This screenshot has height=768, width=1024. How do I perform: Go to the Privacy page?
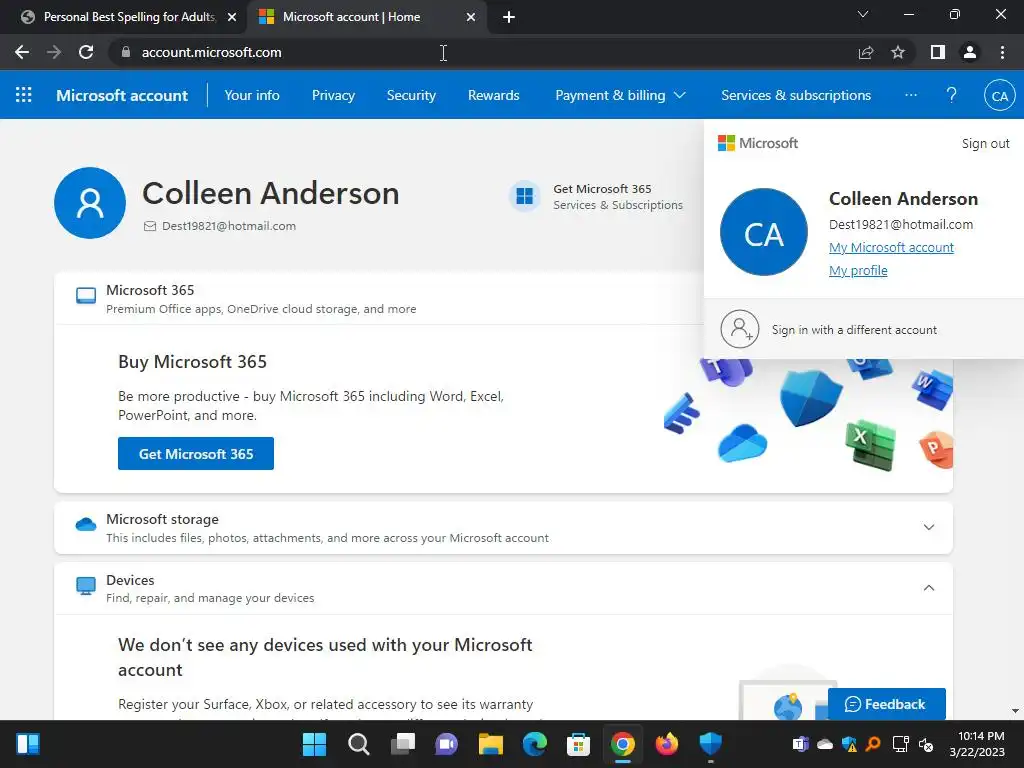coord(333,95)
